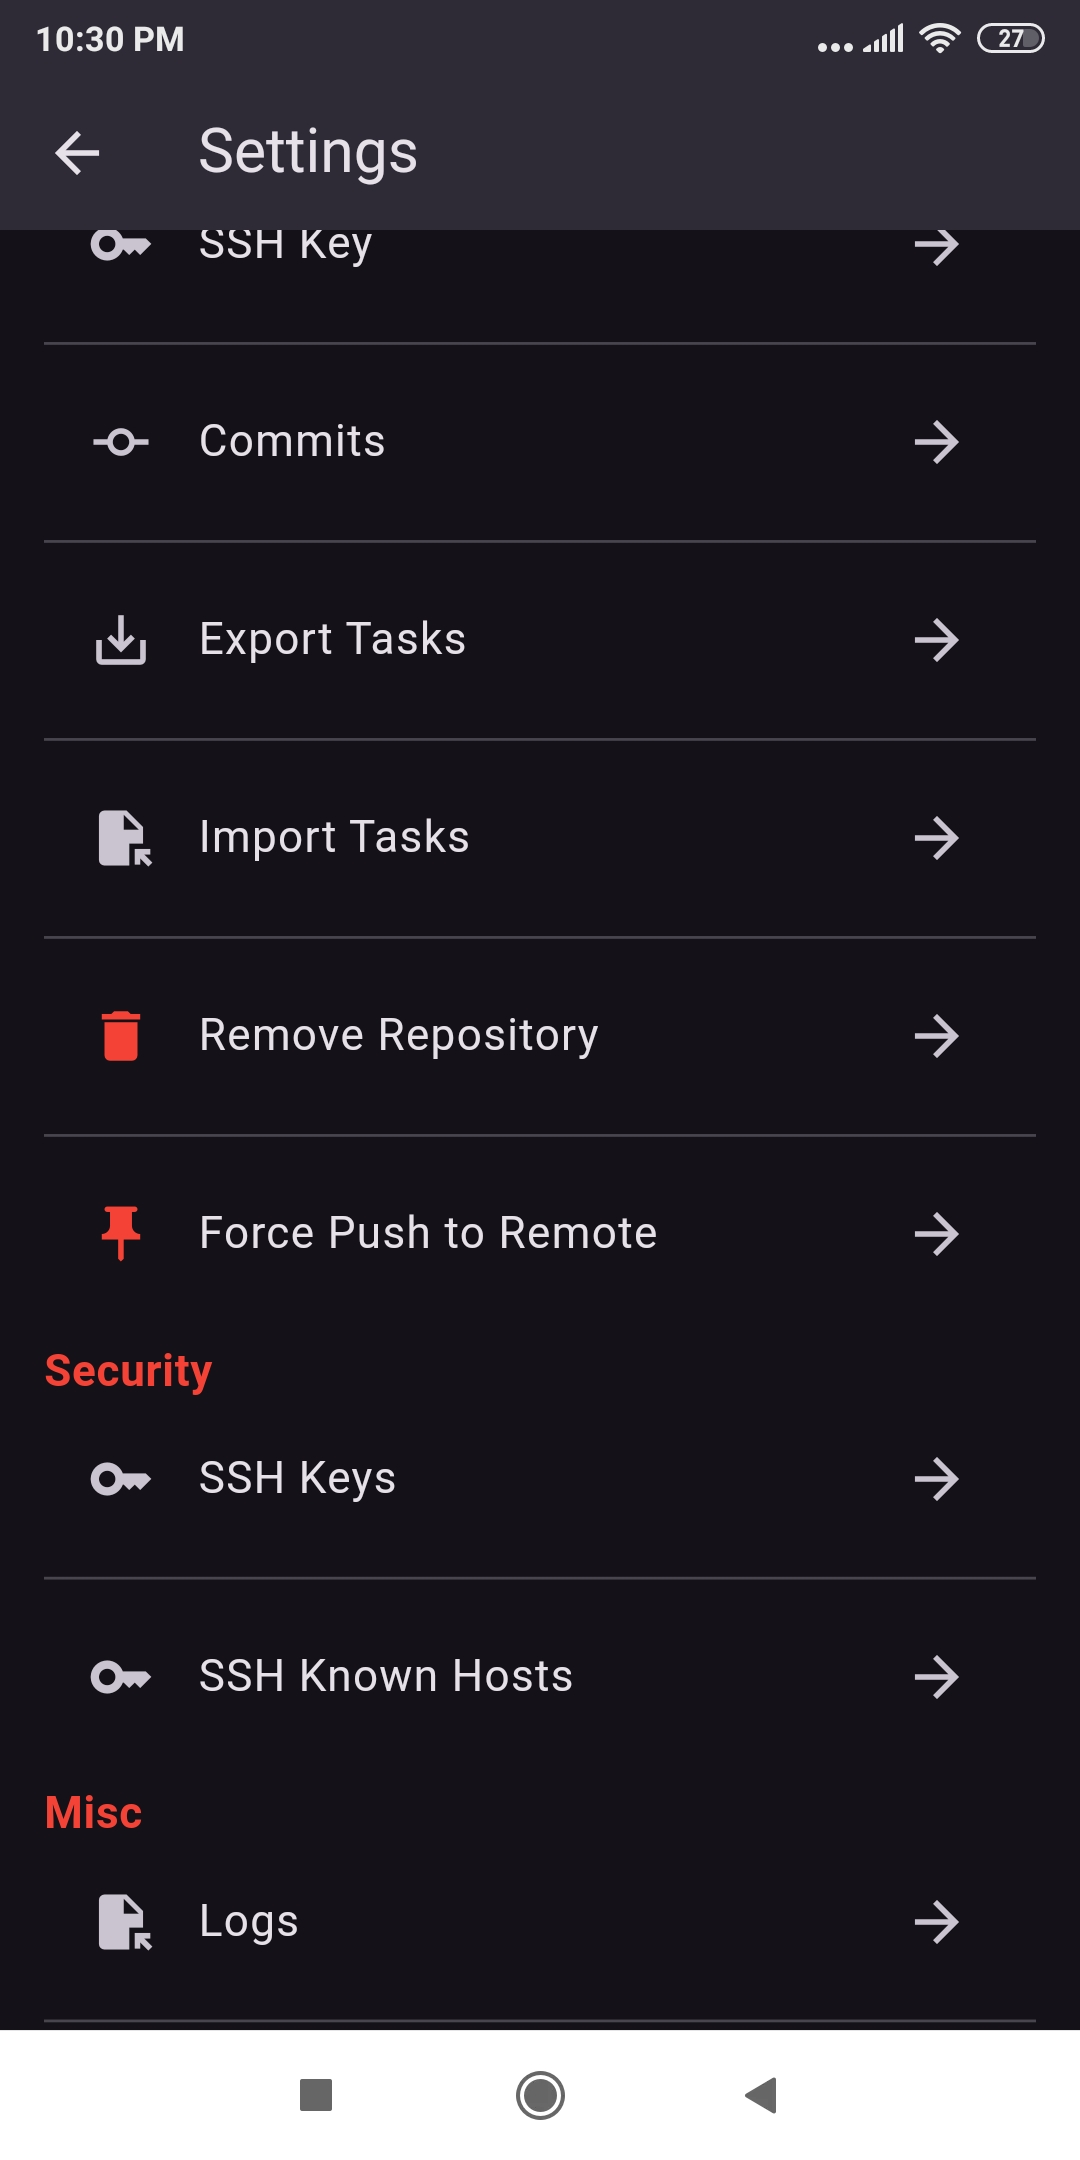Open Import Tasks menu entry
Viewport: 1080px width, 2160px height.
(334, 838)
